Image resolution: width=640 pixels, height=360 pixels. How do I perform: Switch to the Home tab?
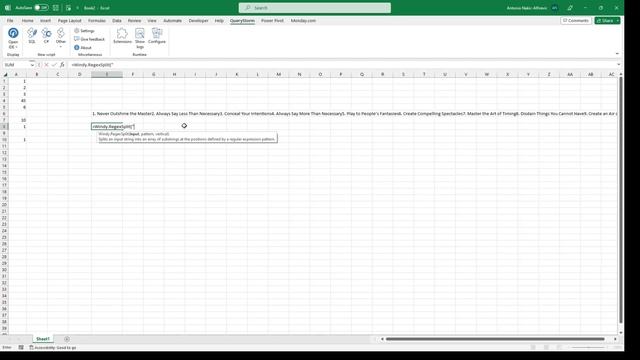(27, 20)
